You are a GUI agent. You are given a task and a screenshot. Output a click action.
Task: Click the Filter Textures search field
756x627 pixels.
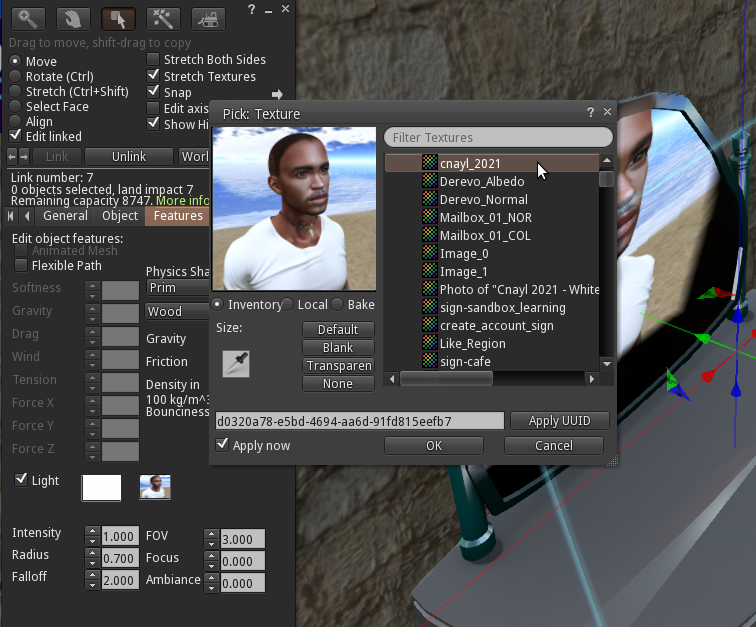coord(498,137)
